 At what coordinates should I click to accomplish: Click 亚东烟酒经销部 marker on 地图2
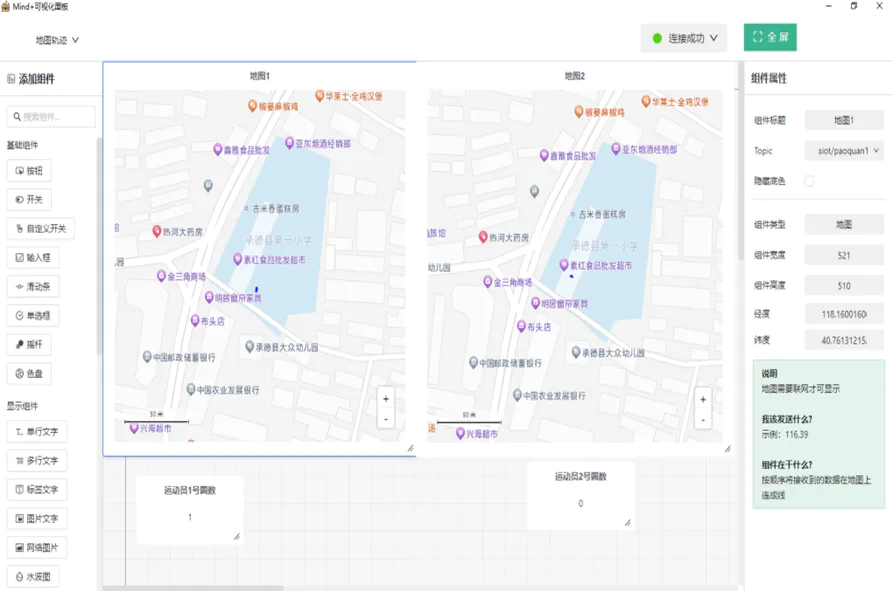tap(616, 149)
